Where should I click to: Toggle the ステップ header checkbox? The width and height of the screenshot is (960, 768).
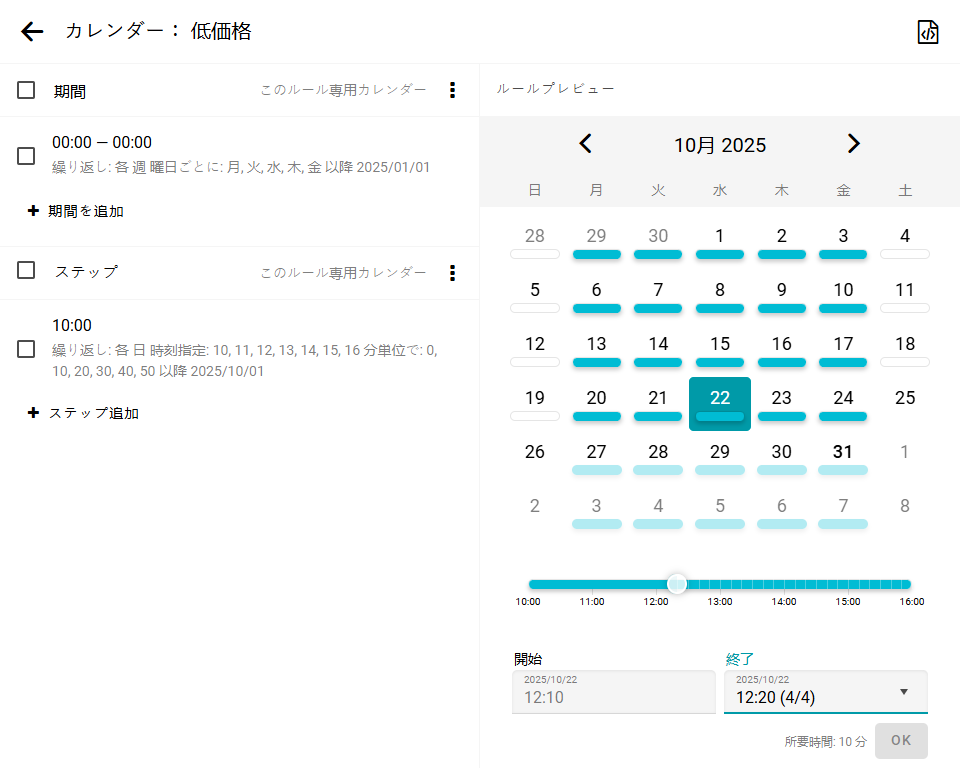tap(26, 270)
